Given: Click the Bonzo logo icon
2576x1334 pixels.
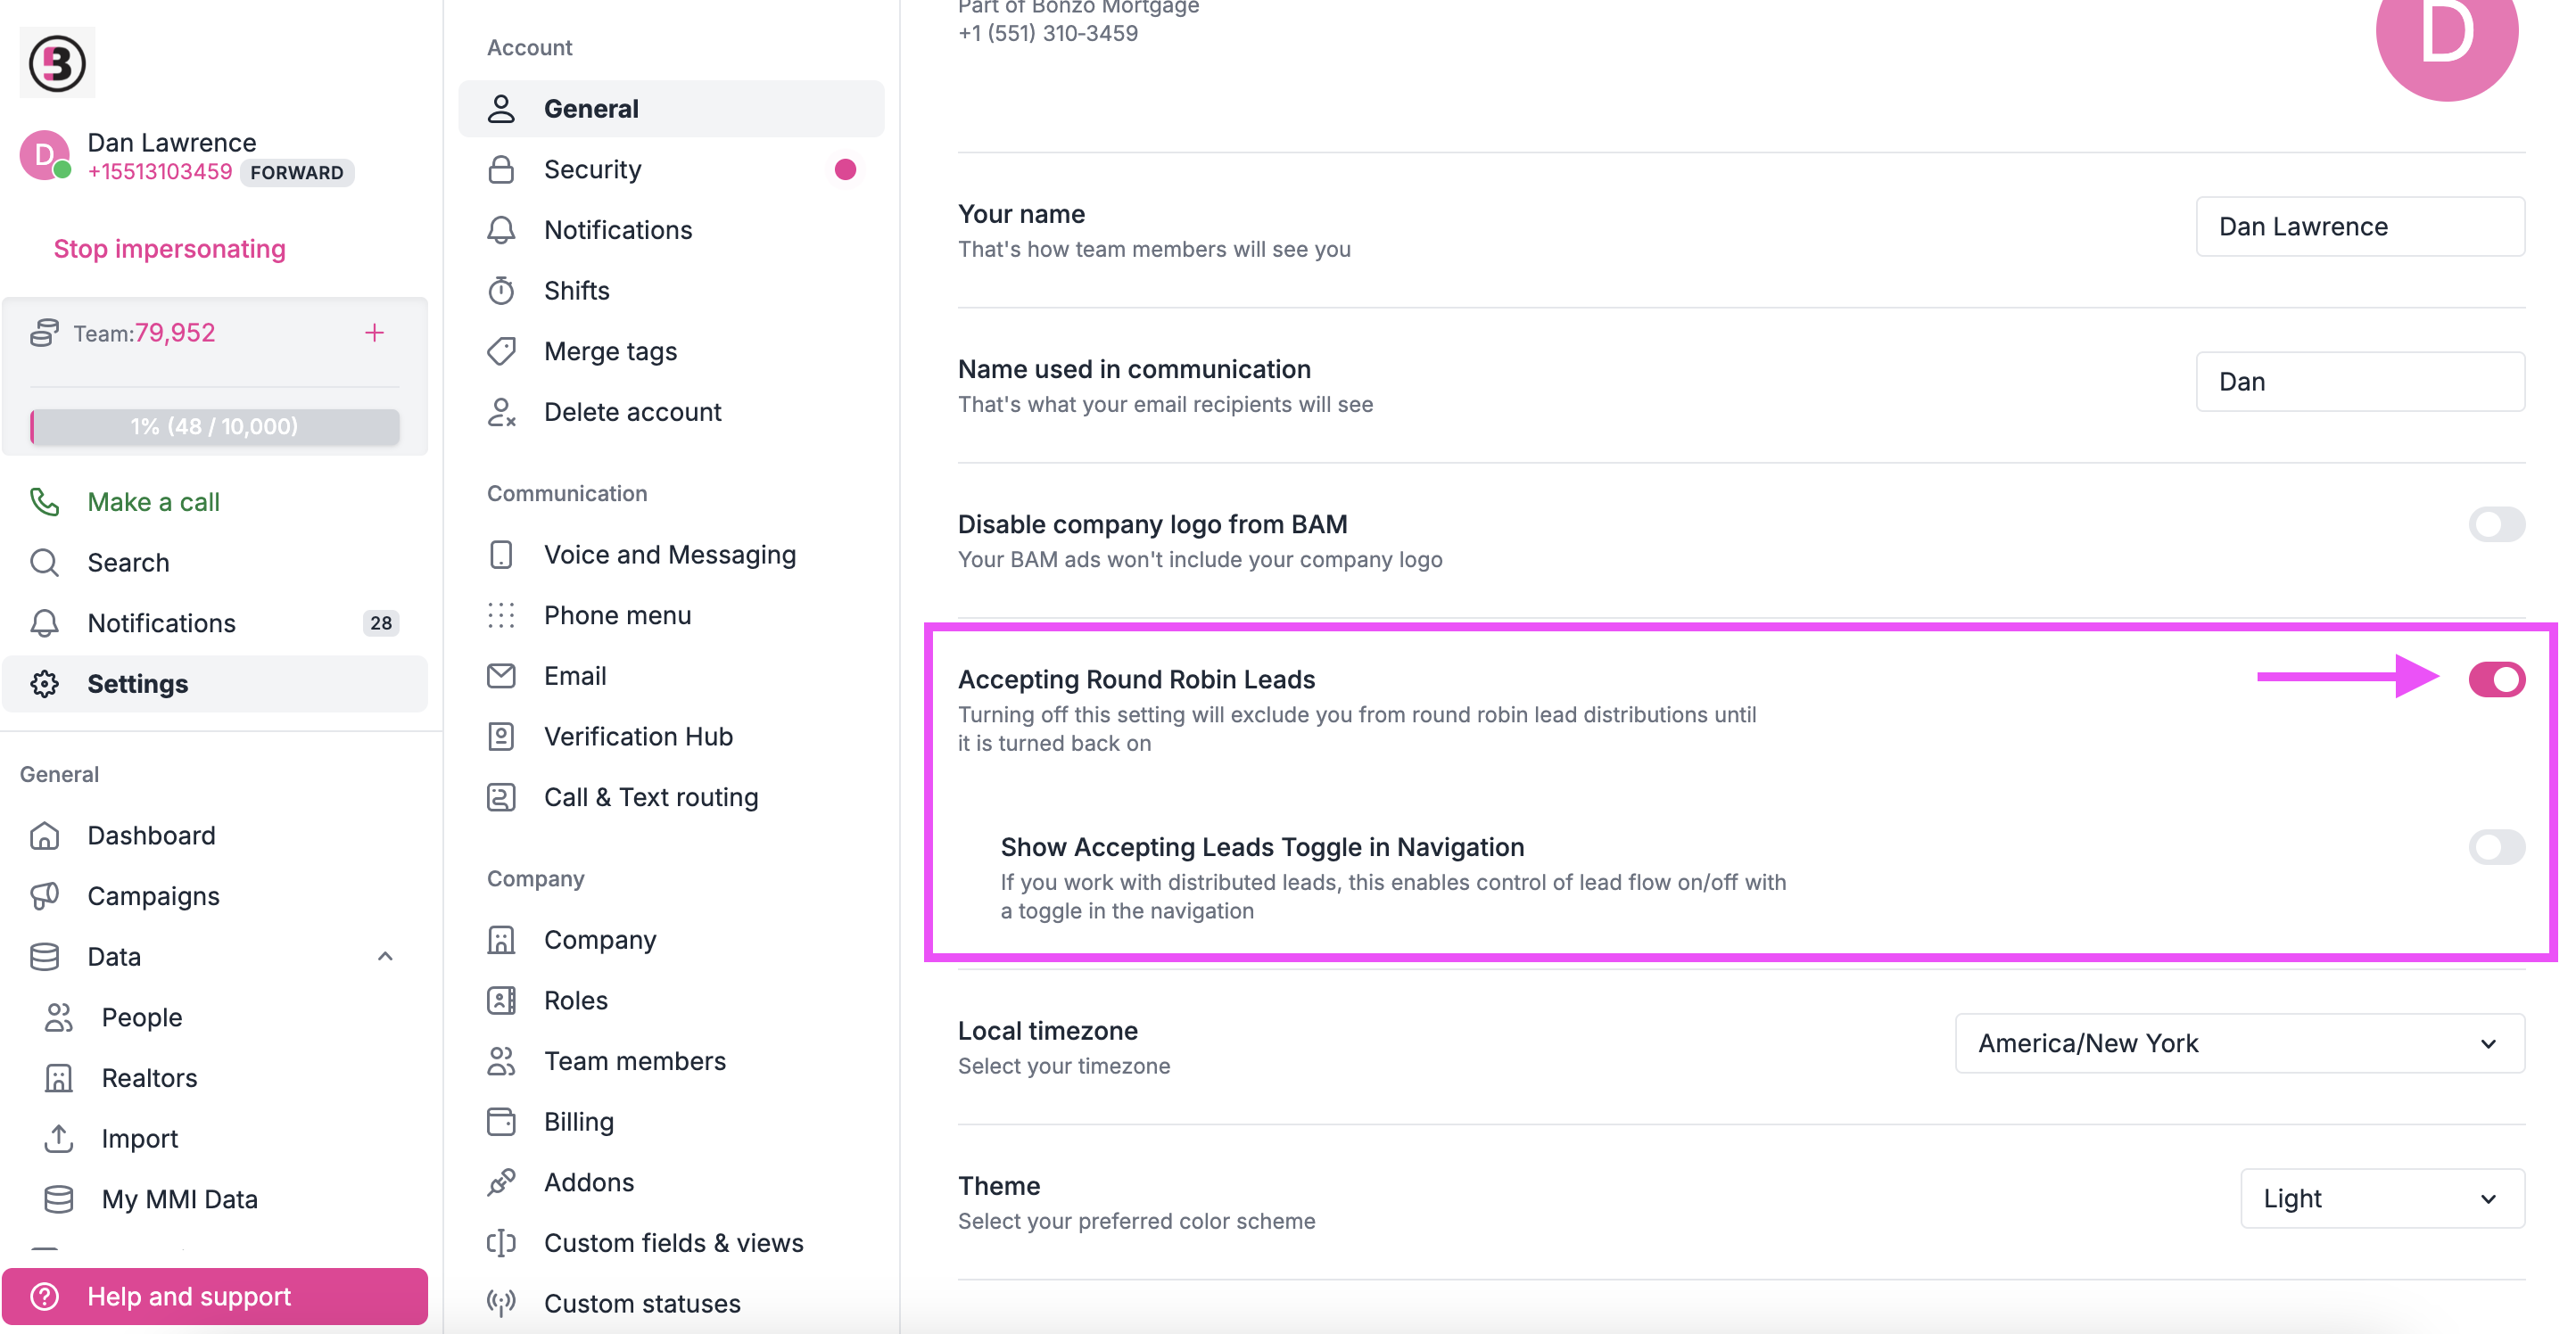Looking at the screenshot, I should point(57,62).
